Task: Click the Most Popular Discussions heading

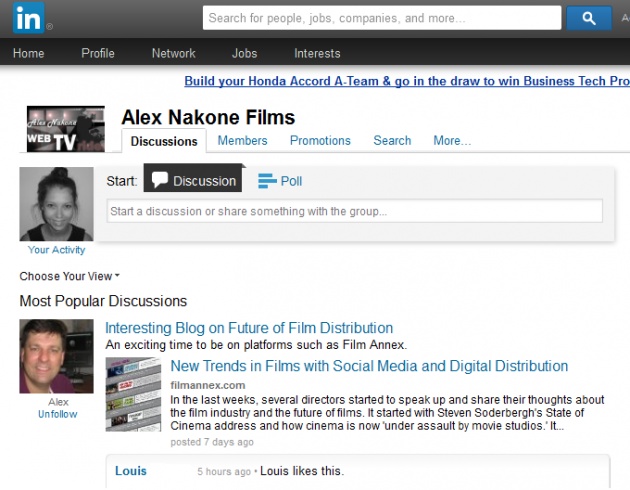Action: (103, 301)
